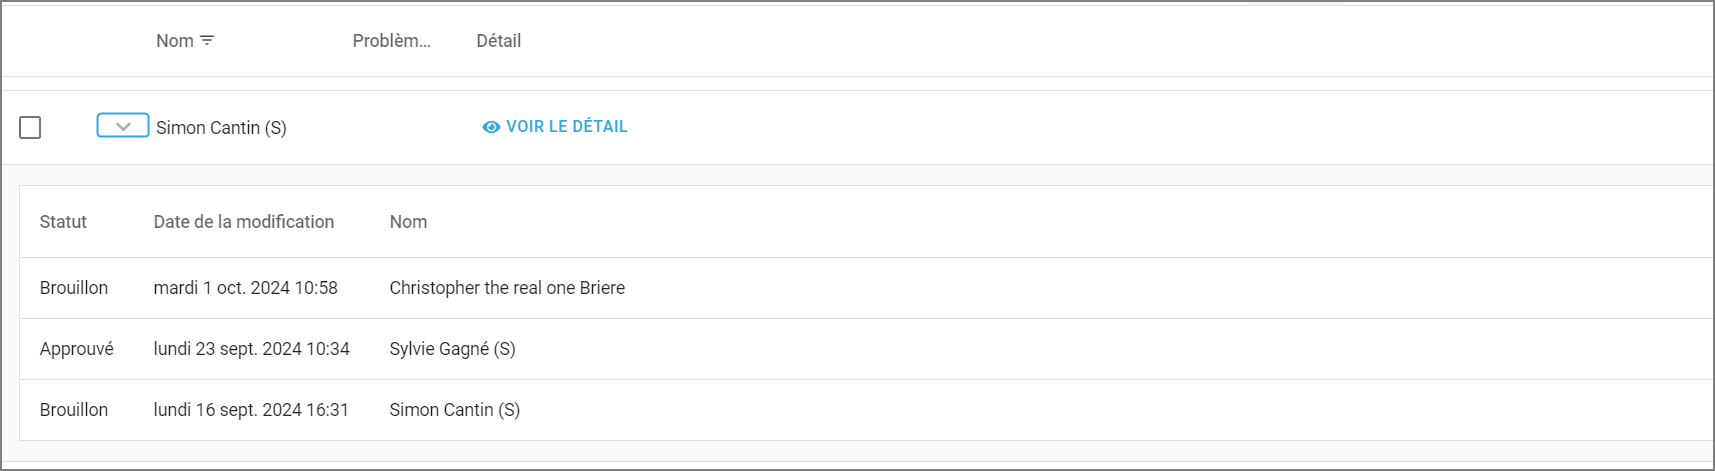The width and height of the screenshot is (1715, 471).
Task: Tick the checkbox for Simon Cantin row
Action: pos(30,128)
